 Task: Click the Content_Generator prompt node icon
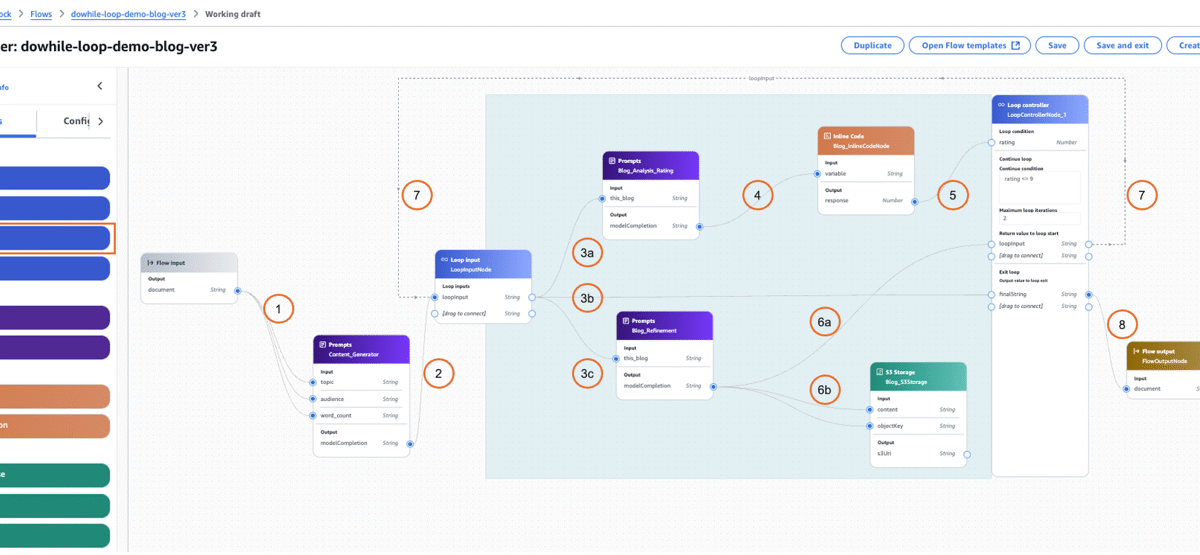[x=321, y=344]
